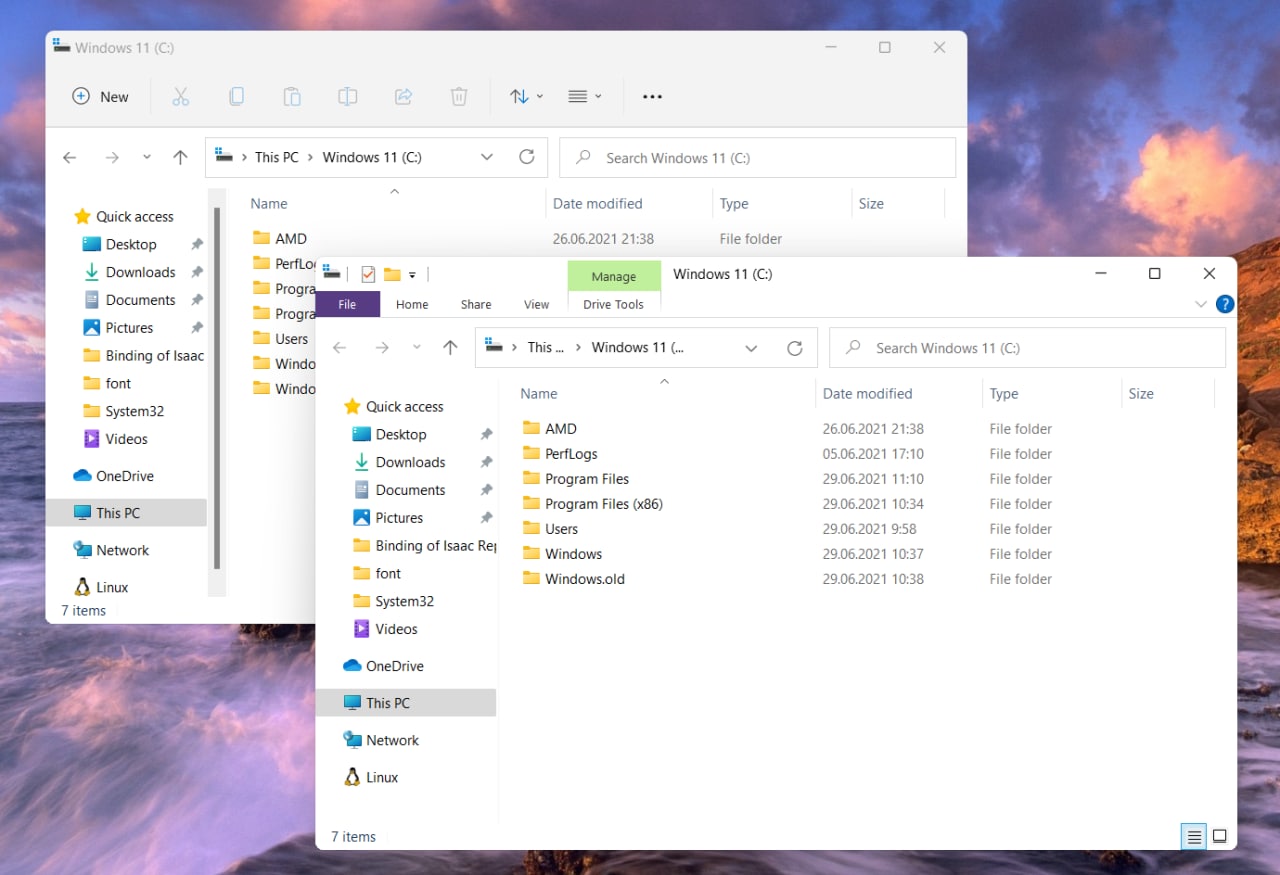Expand address bar history in back window
Viewport: 1280px width, 875px height.
[487, 157]
